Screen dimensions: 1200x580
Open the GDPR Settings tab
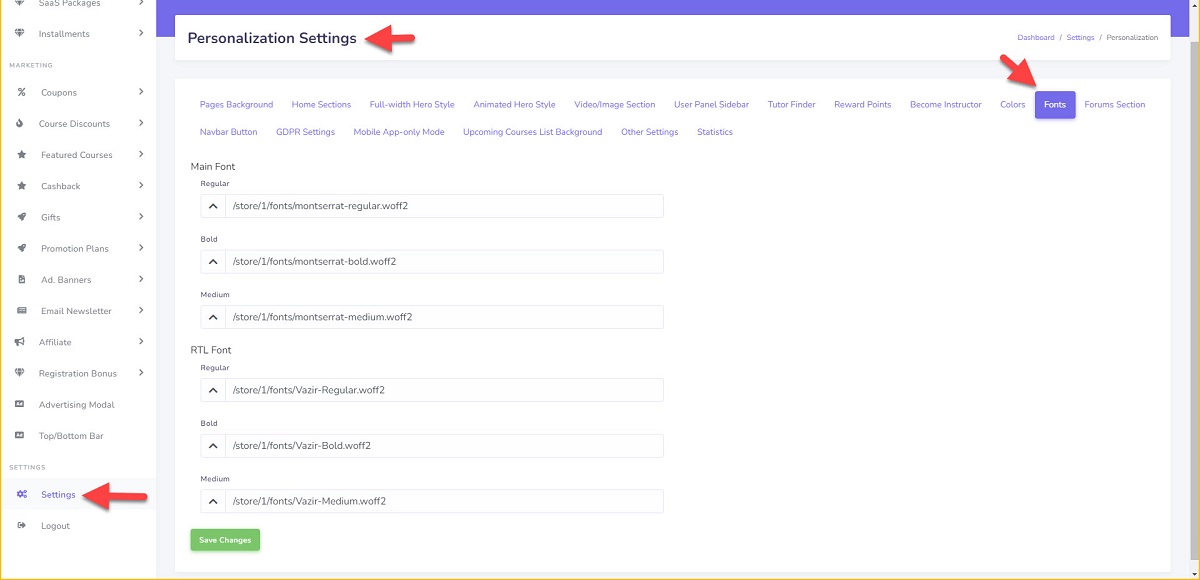[305, 132]
